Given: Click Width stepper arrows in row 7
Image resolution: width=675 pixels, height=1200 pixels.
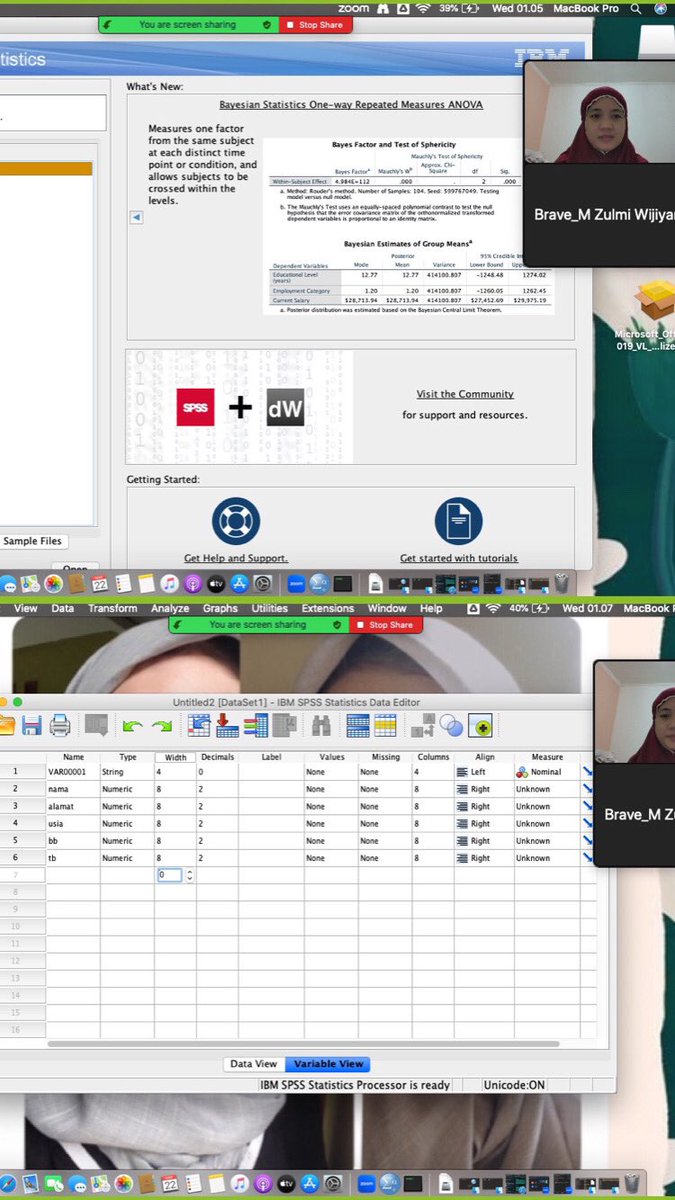Looking at the screenshot, I should (x=189, y=875).
